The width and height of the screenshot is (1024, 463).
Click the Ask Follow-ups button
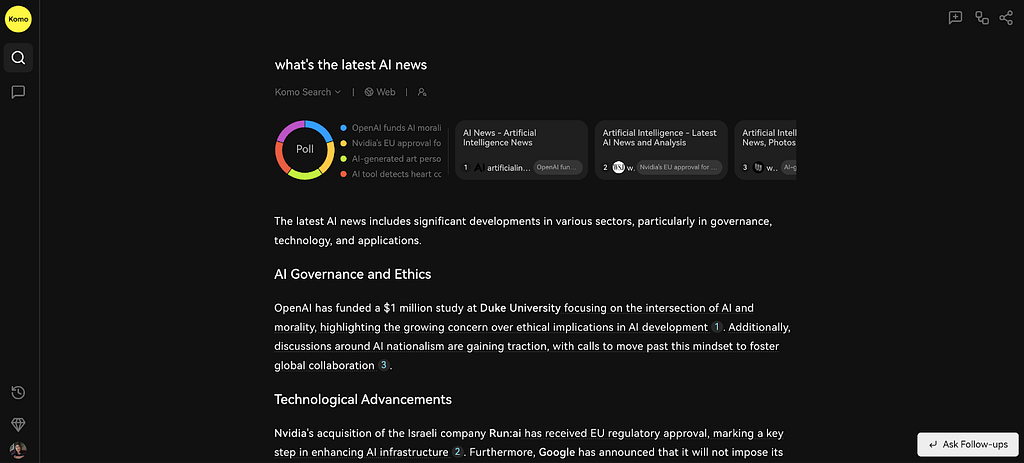click(967, 444)
